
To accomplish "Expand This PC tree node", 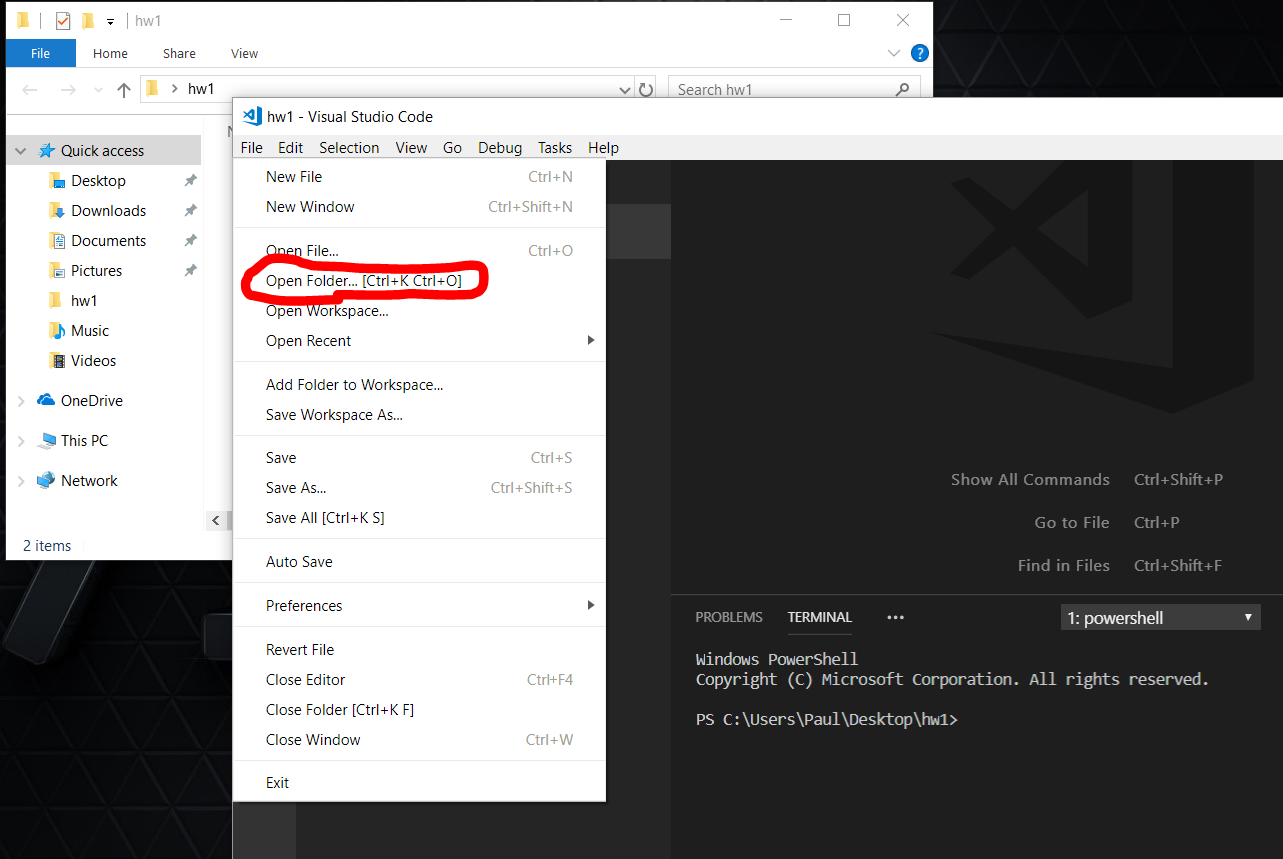I will tap(21, 441).
